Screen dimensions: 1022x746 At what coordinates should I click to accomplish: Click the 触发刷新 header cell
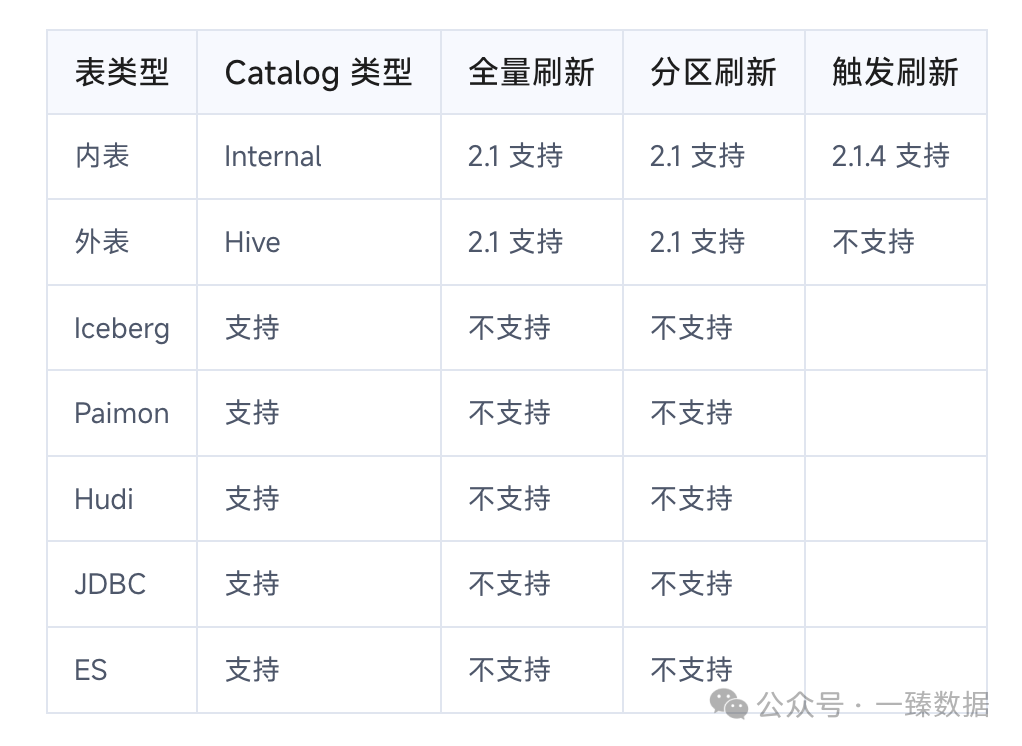click(896, 72)
